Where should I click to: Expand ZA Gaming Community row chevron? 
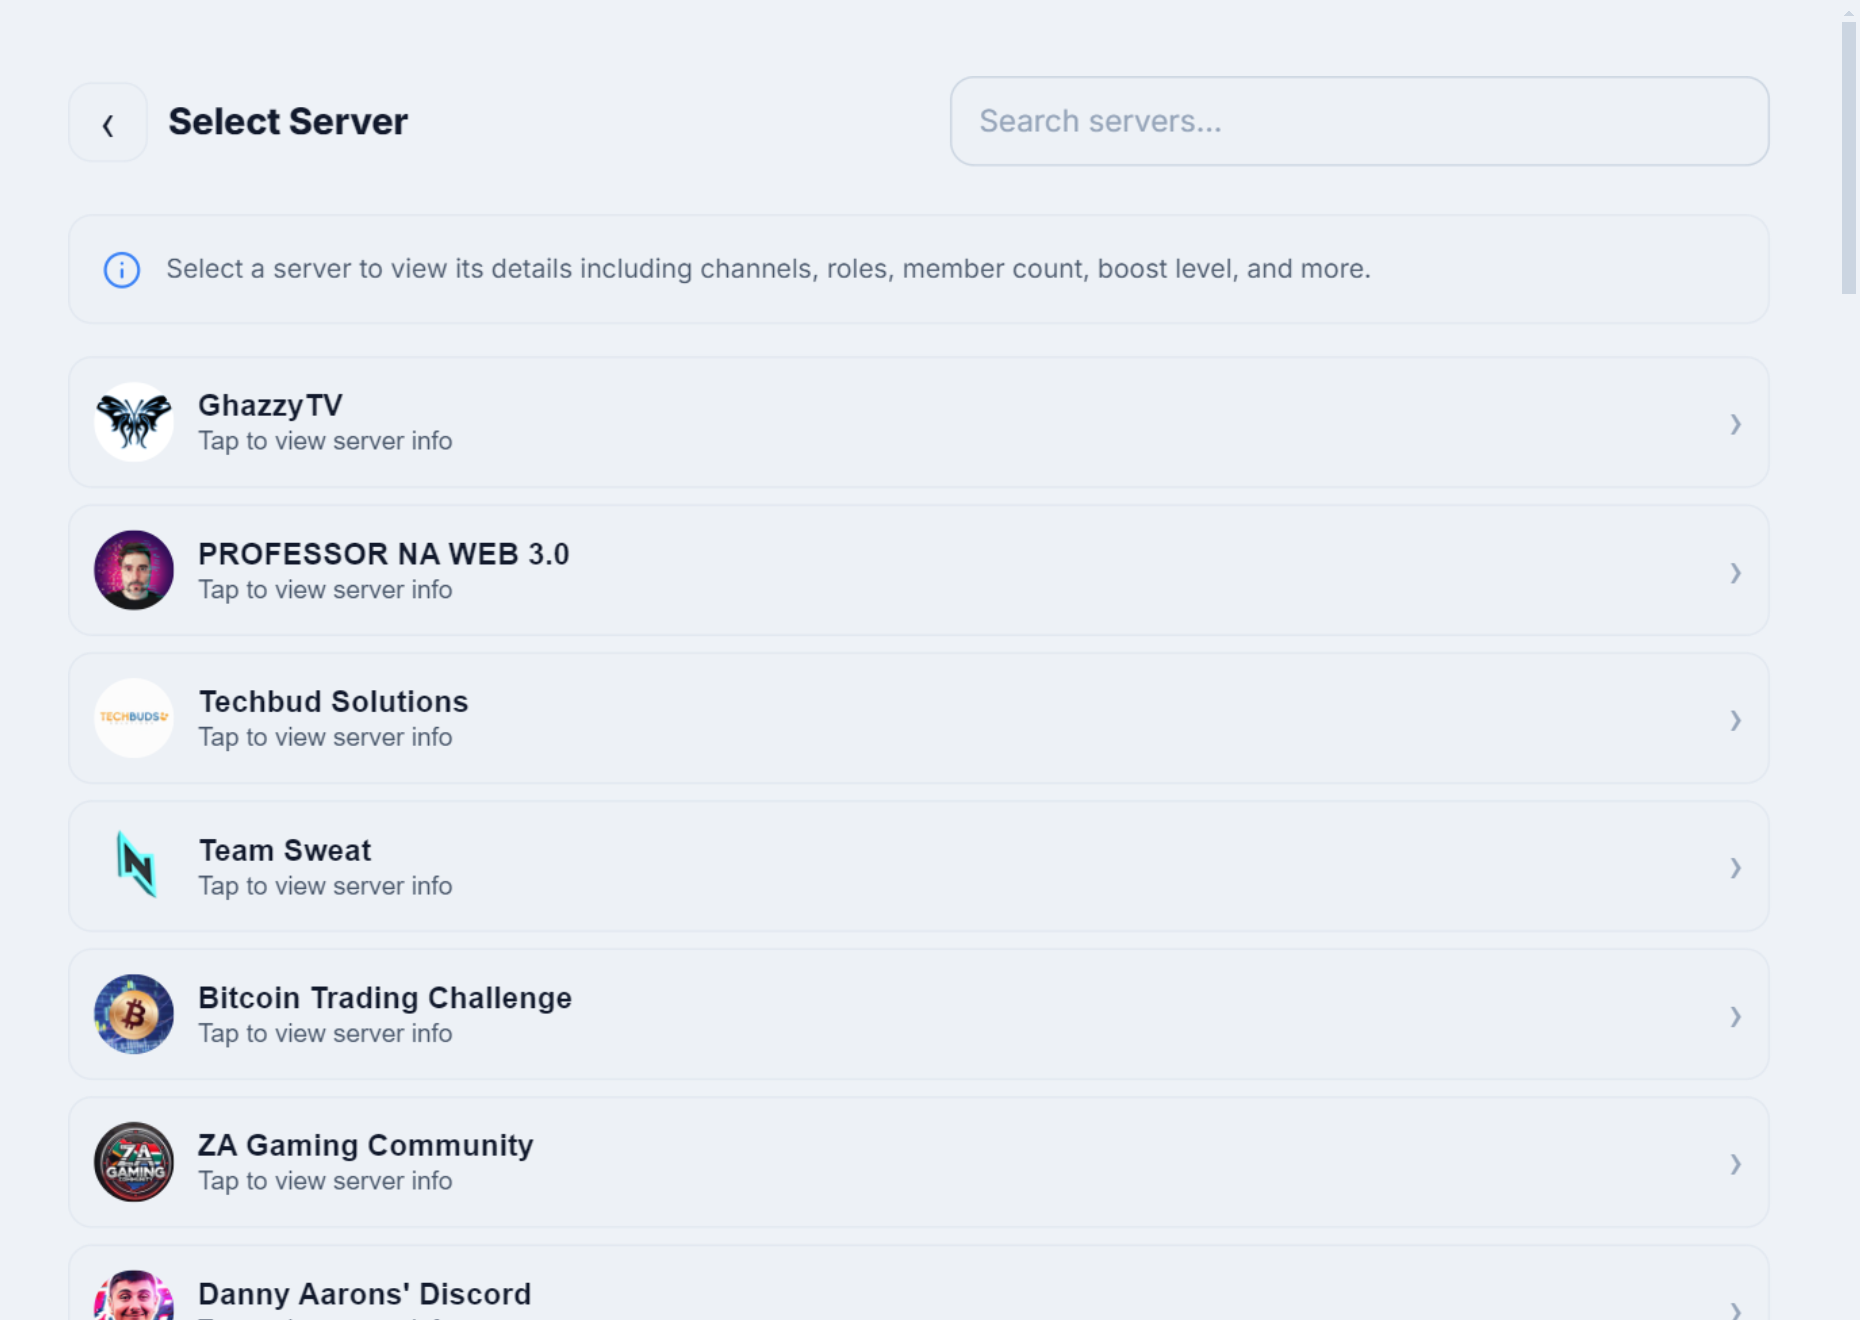[1736, 1164]
